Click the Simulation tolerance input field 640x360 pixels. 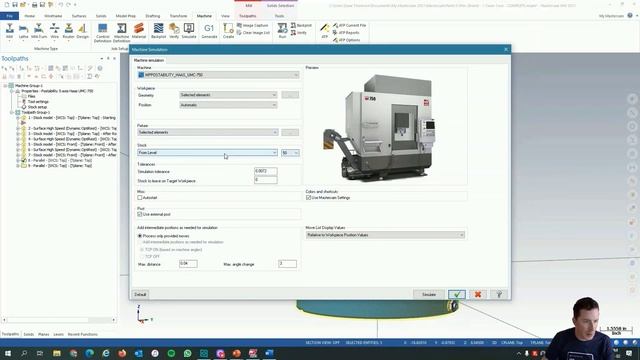click(x=266, y=171)
